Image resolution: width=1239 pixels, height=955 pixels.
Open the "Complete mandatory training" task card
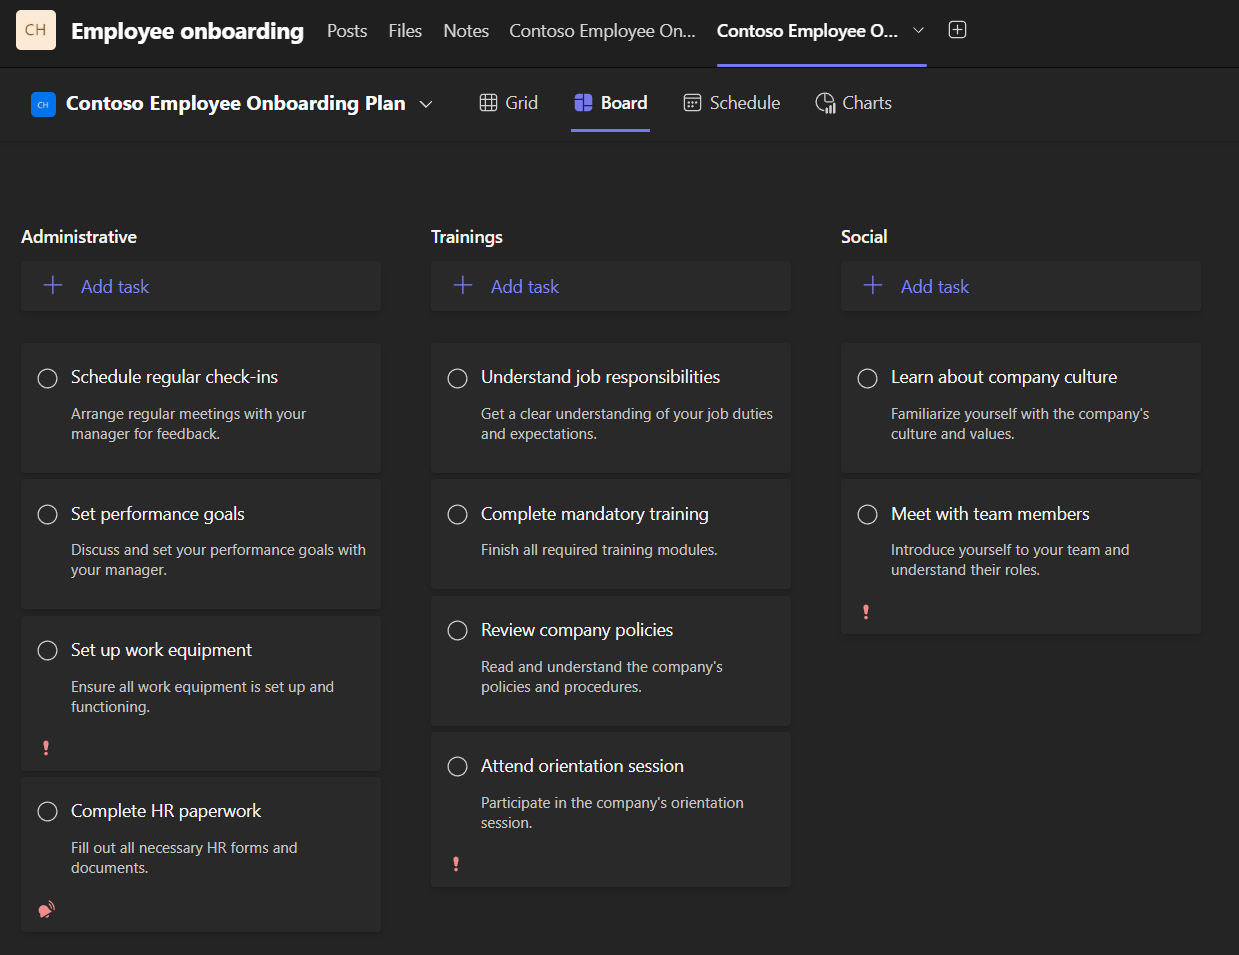[x=611, y=534]
